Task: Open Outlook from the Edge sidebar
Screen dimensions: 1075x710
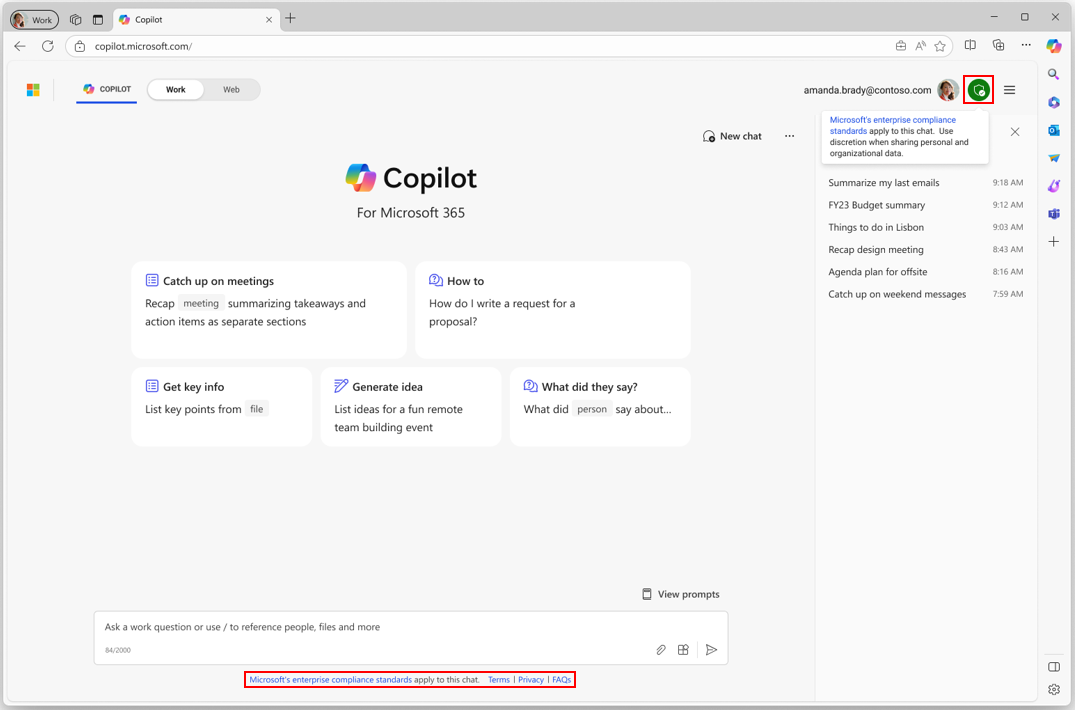Action: click(x=1054, y=130)
